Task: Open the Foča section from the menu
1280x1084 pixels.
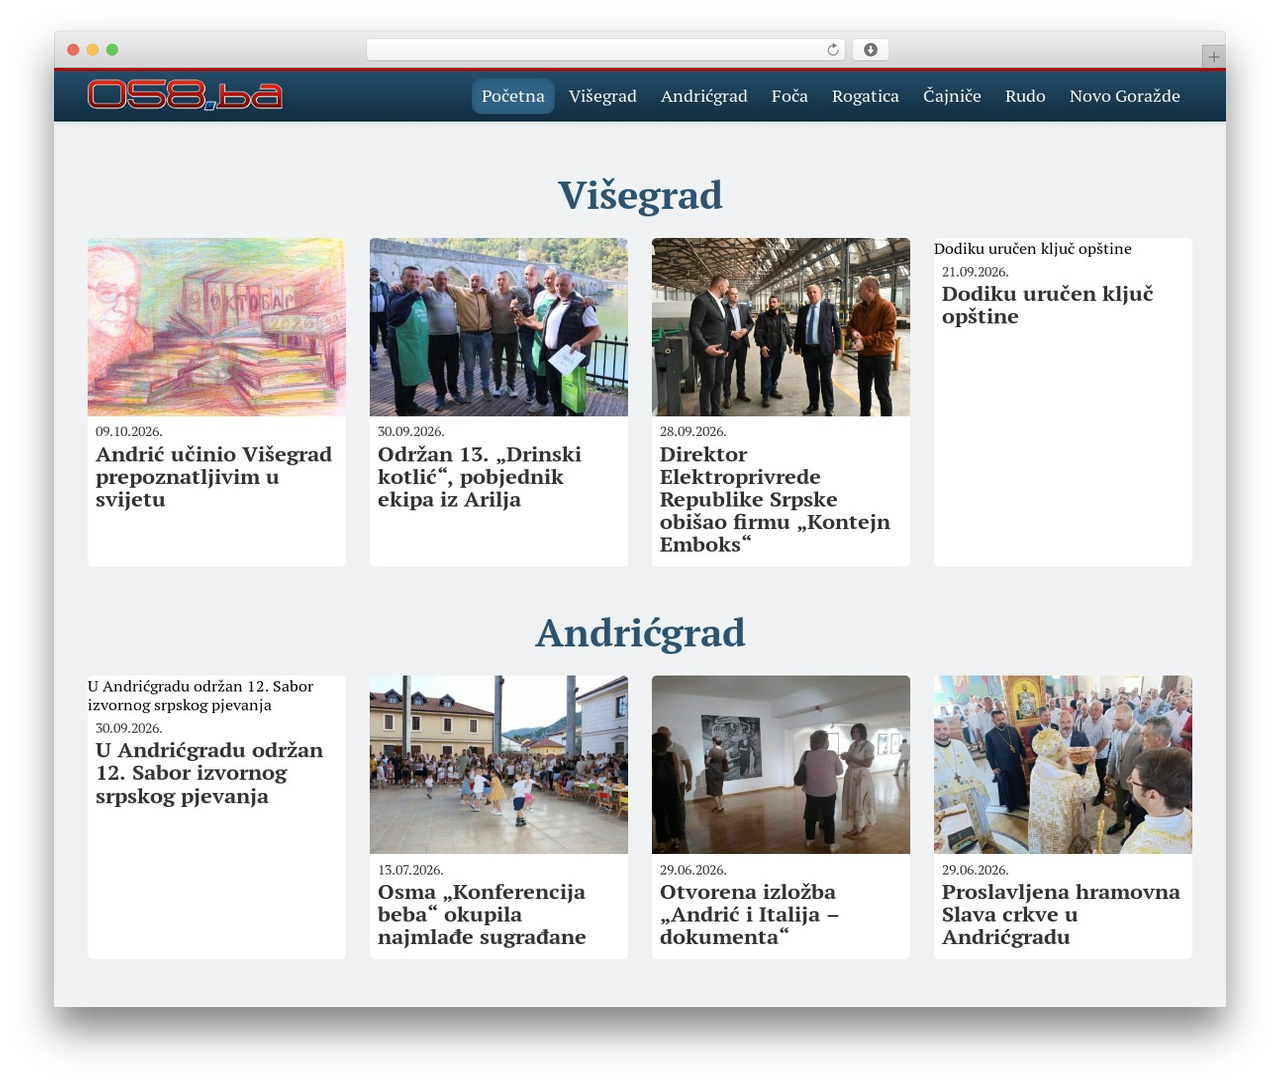Action: point(790,96)
